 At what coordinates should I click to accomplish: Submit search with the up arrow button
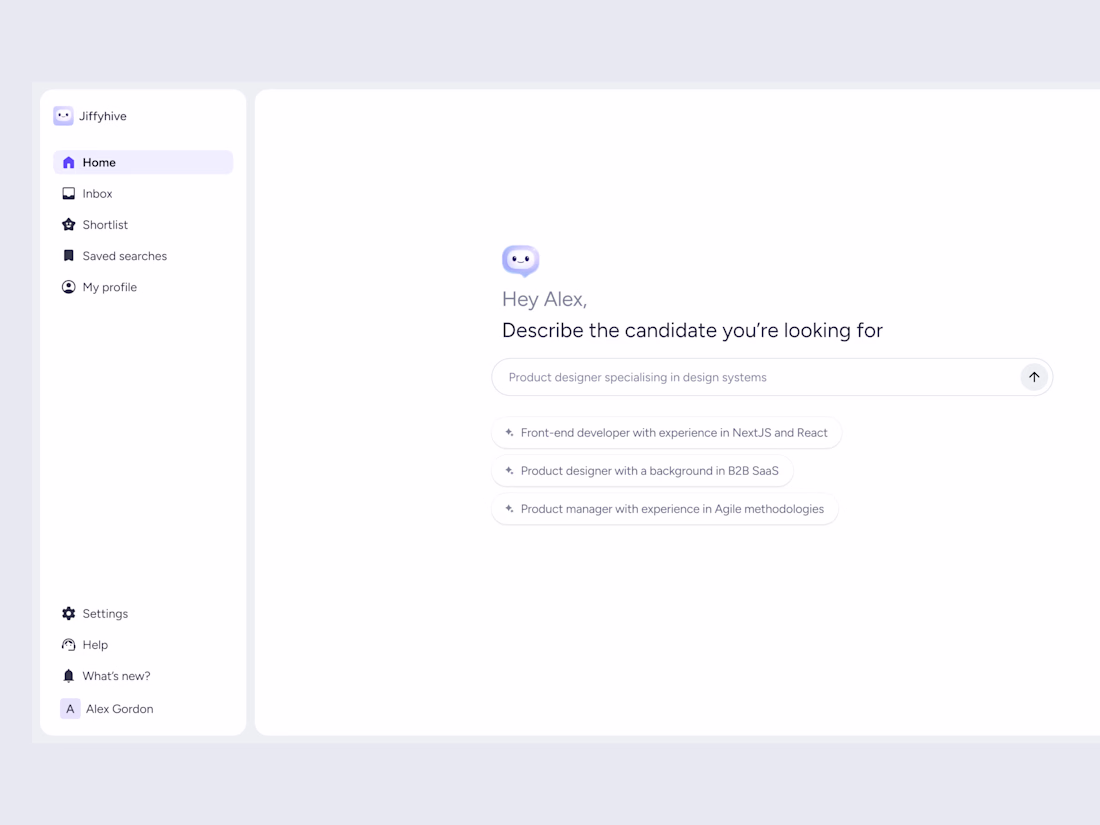1034,377
